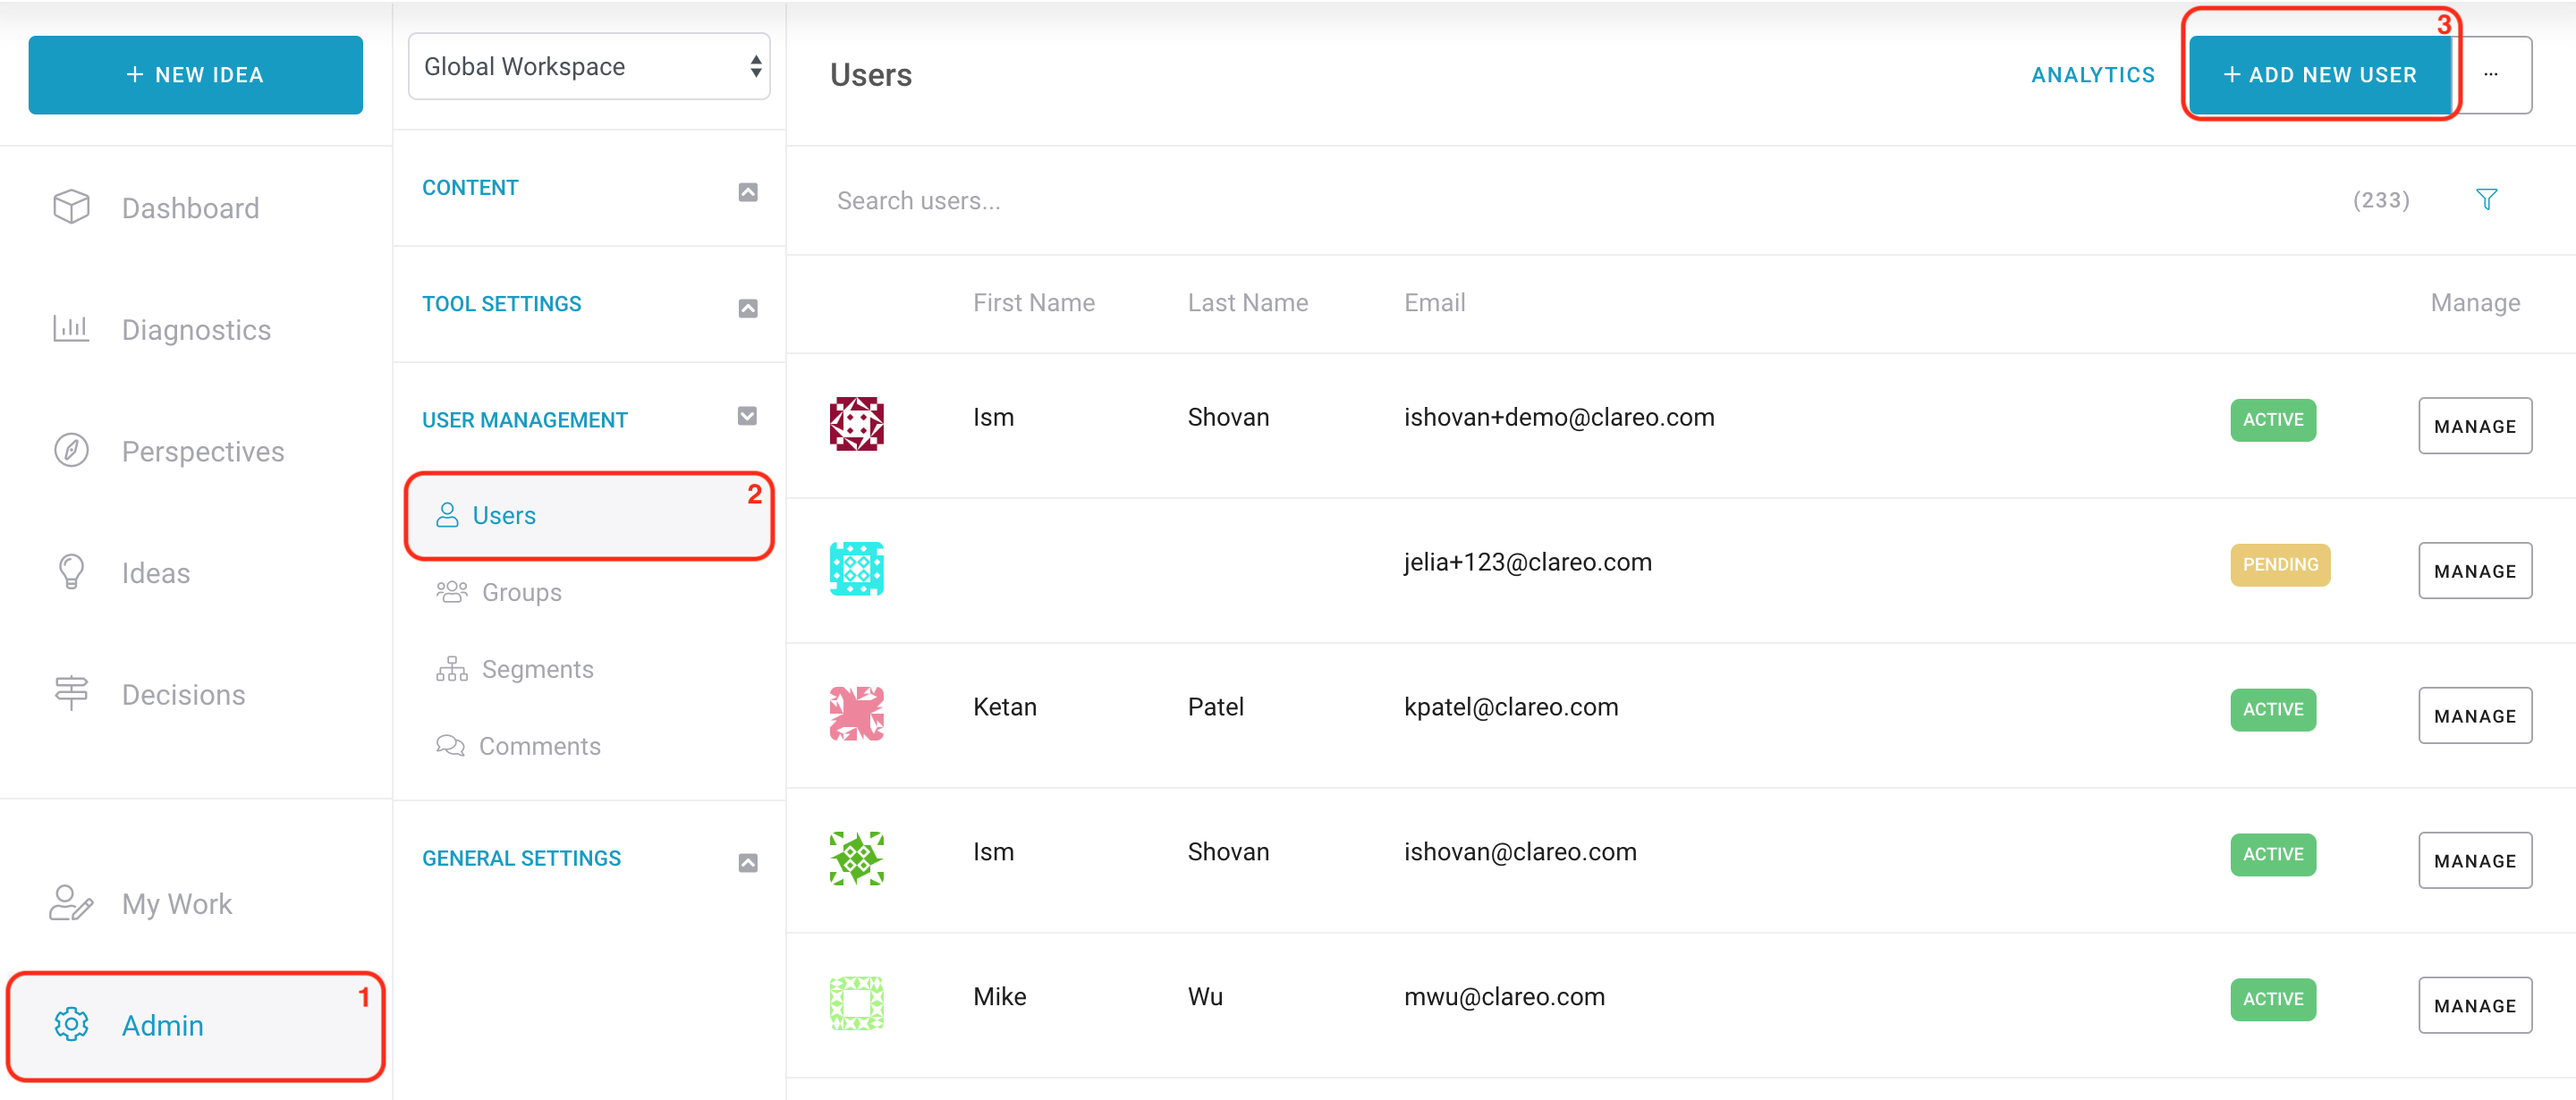This screenshot has height=1100, width=2576.
Task: Click email mwu@clareo.com
Action: 1504,997
